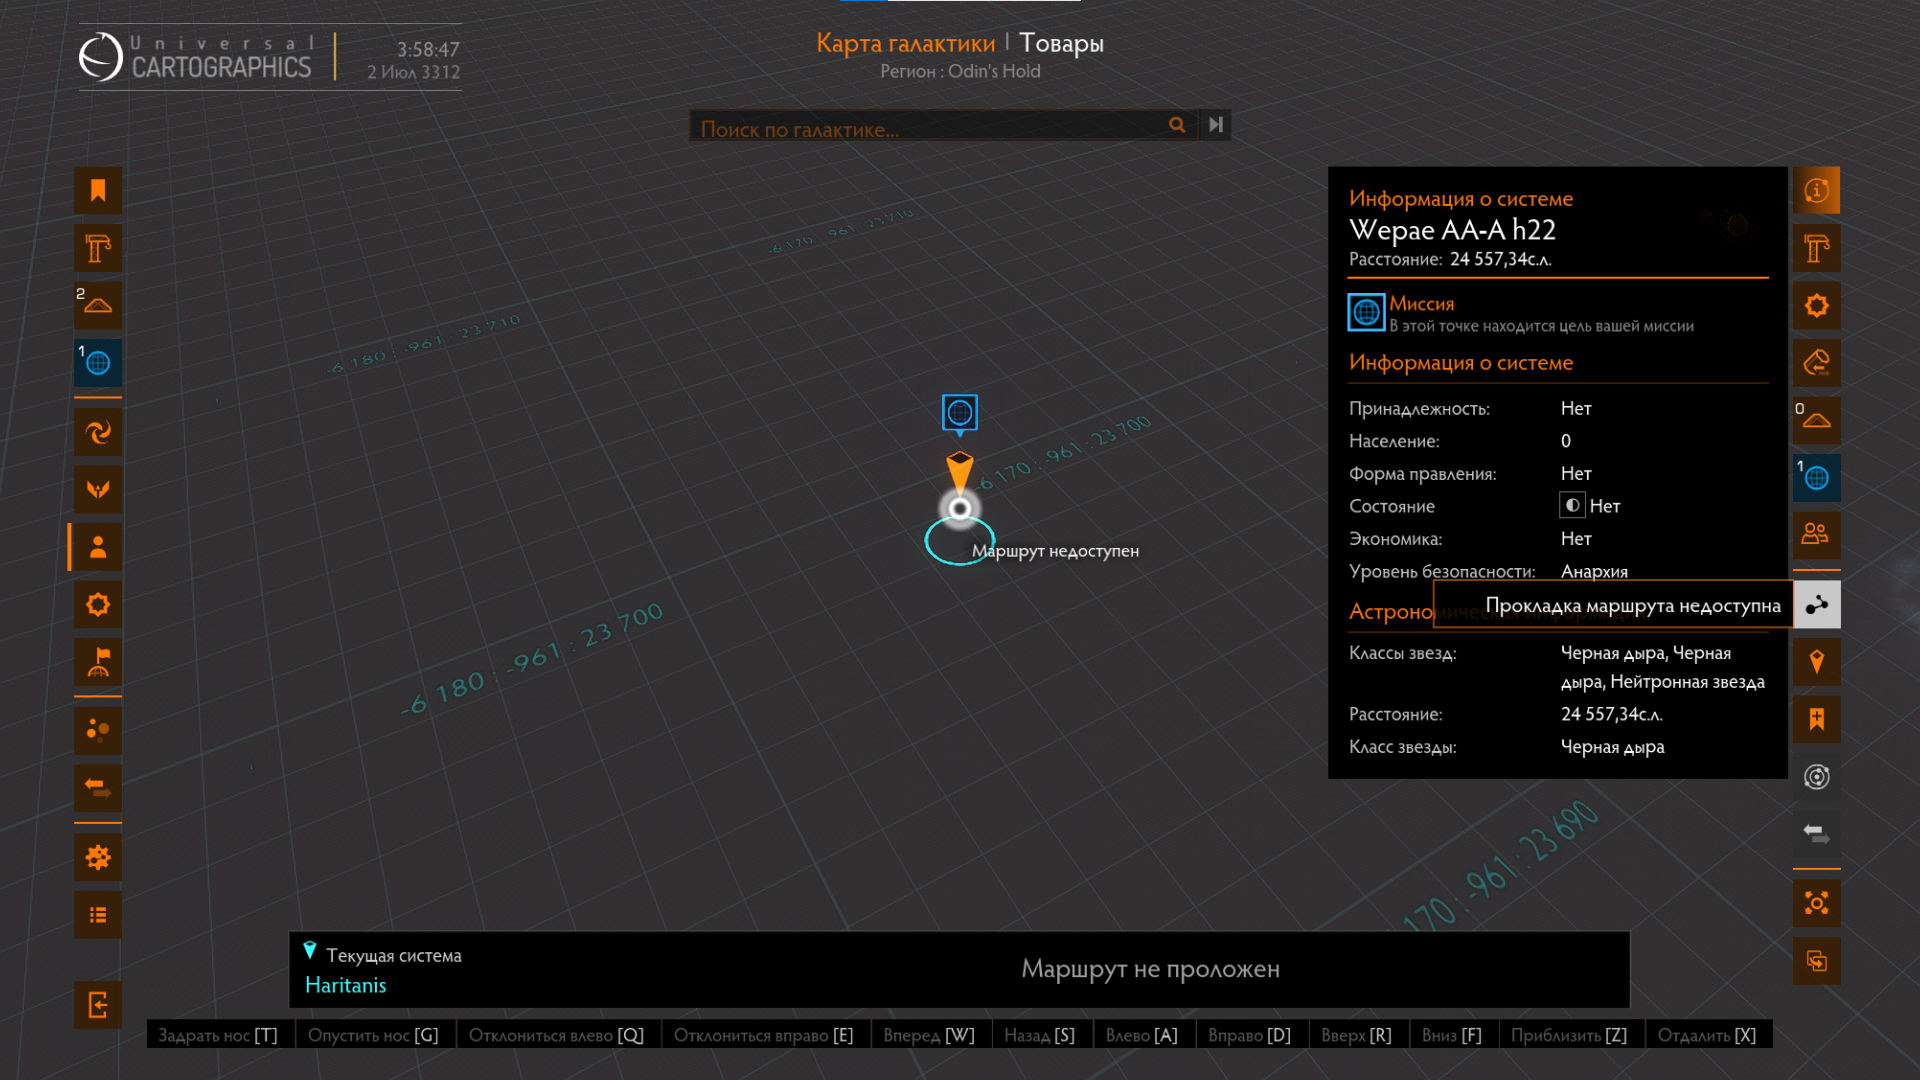Add a bookmark for this system
Viewport: 1920px width, 1080px height.
tap(1817, 719)
